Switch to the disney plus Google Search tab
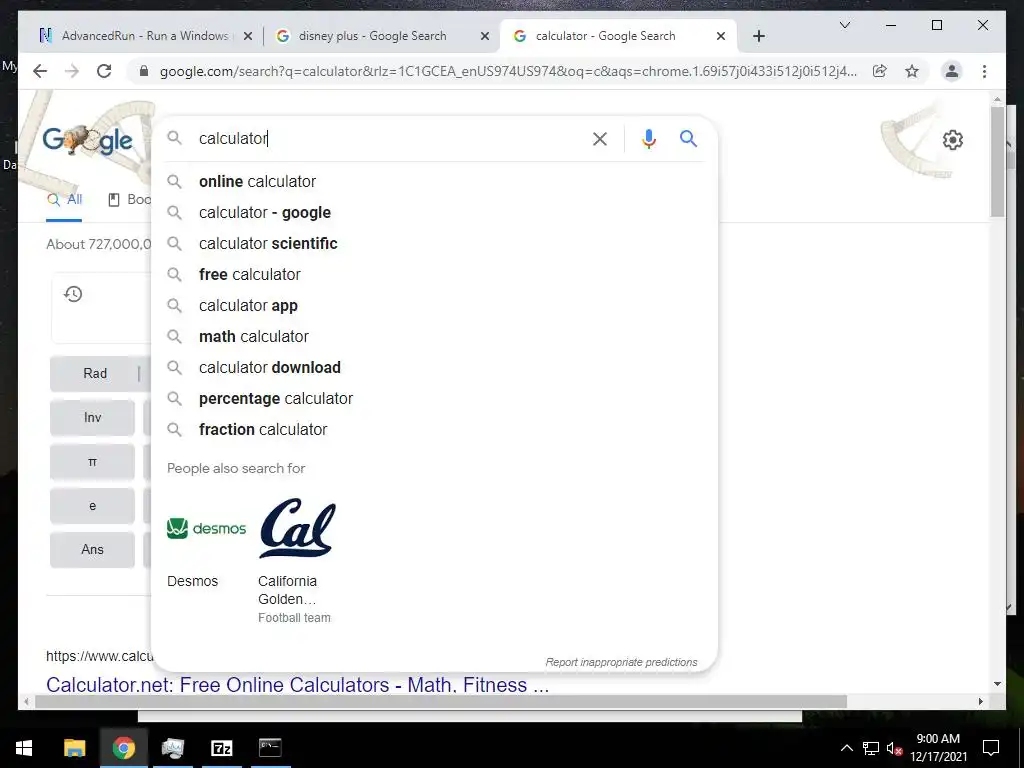The image size is (1024, 768). (381, 36)
